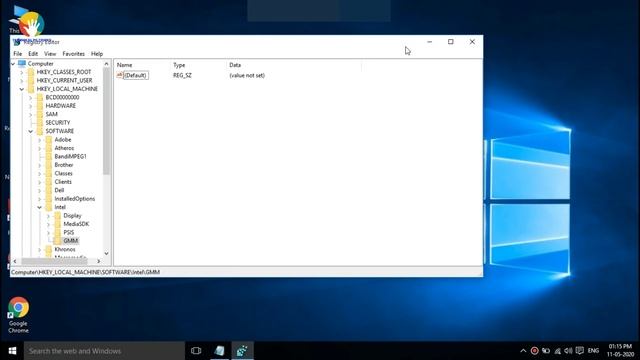This screenshot has height=360, width=640.
Task: Click the BandiMPEG1 folder icon
Action: point(49,156)
